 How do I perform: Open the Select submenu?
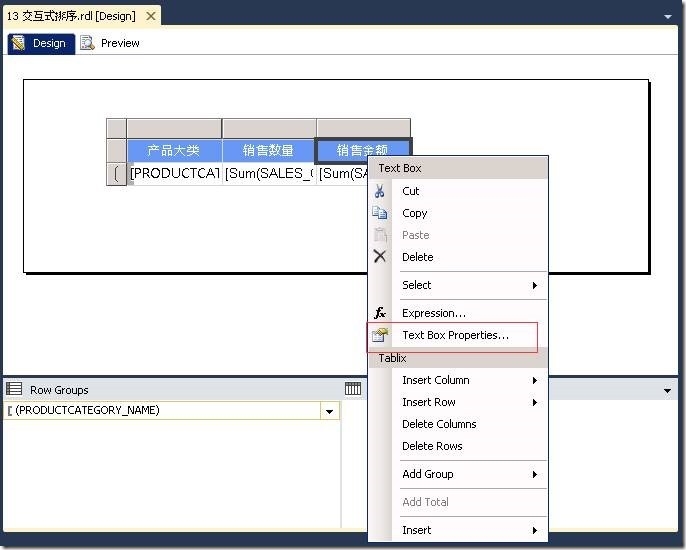coord(458,285)
